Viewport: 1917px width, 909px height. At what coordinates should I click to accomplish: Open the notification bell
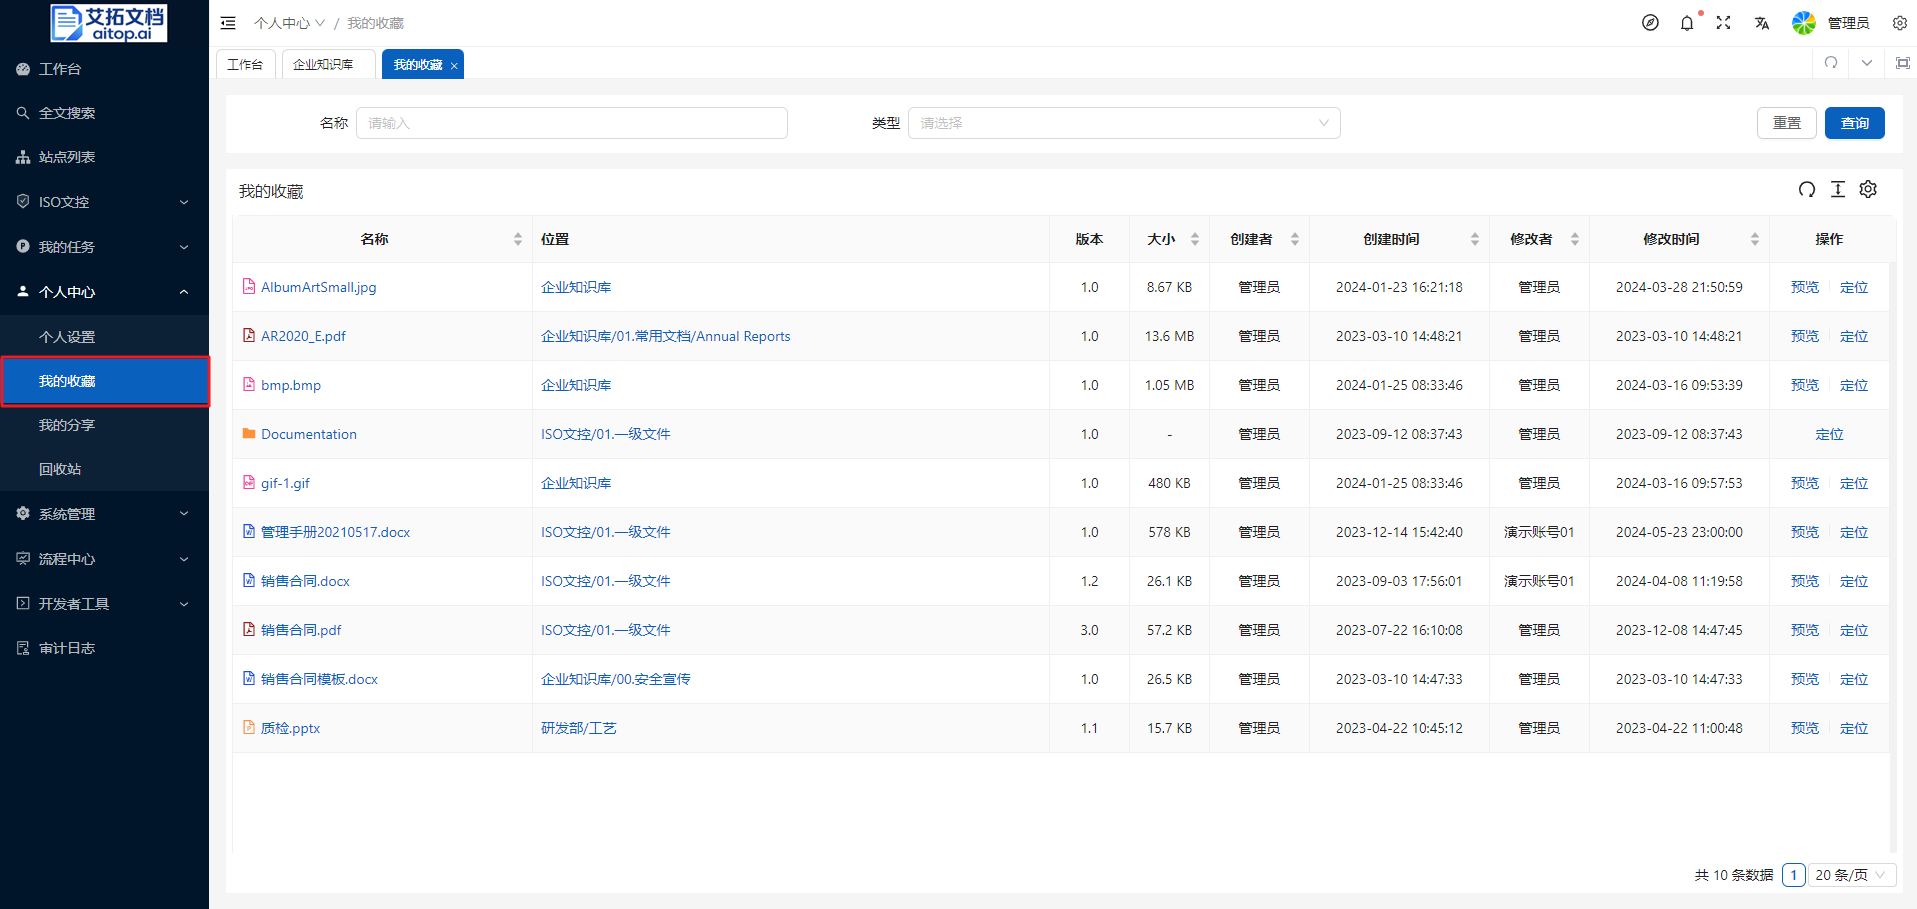pos(1687,23)
